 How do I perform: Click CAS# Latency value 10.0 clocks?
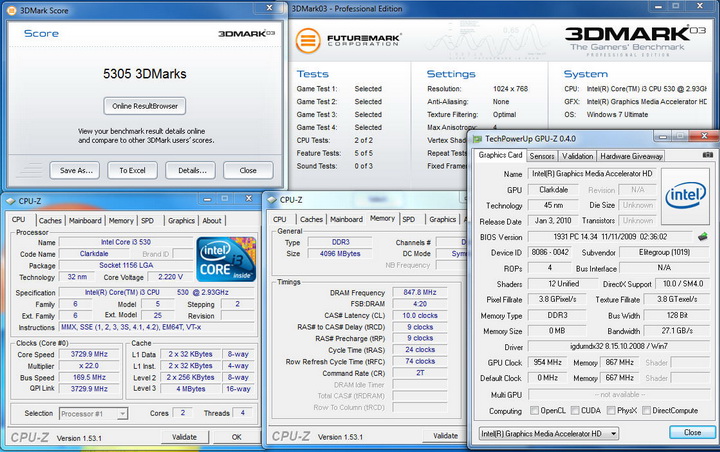pyautogui.click(x=420, y=316)
